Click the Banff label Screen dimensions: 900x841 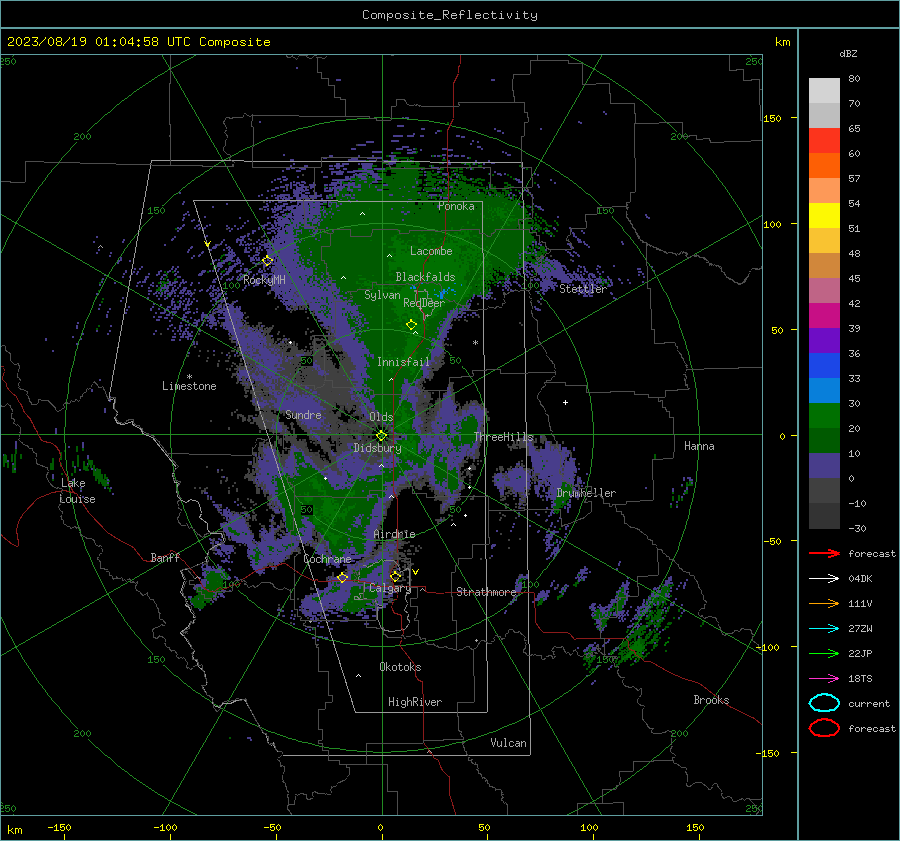165,557
